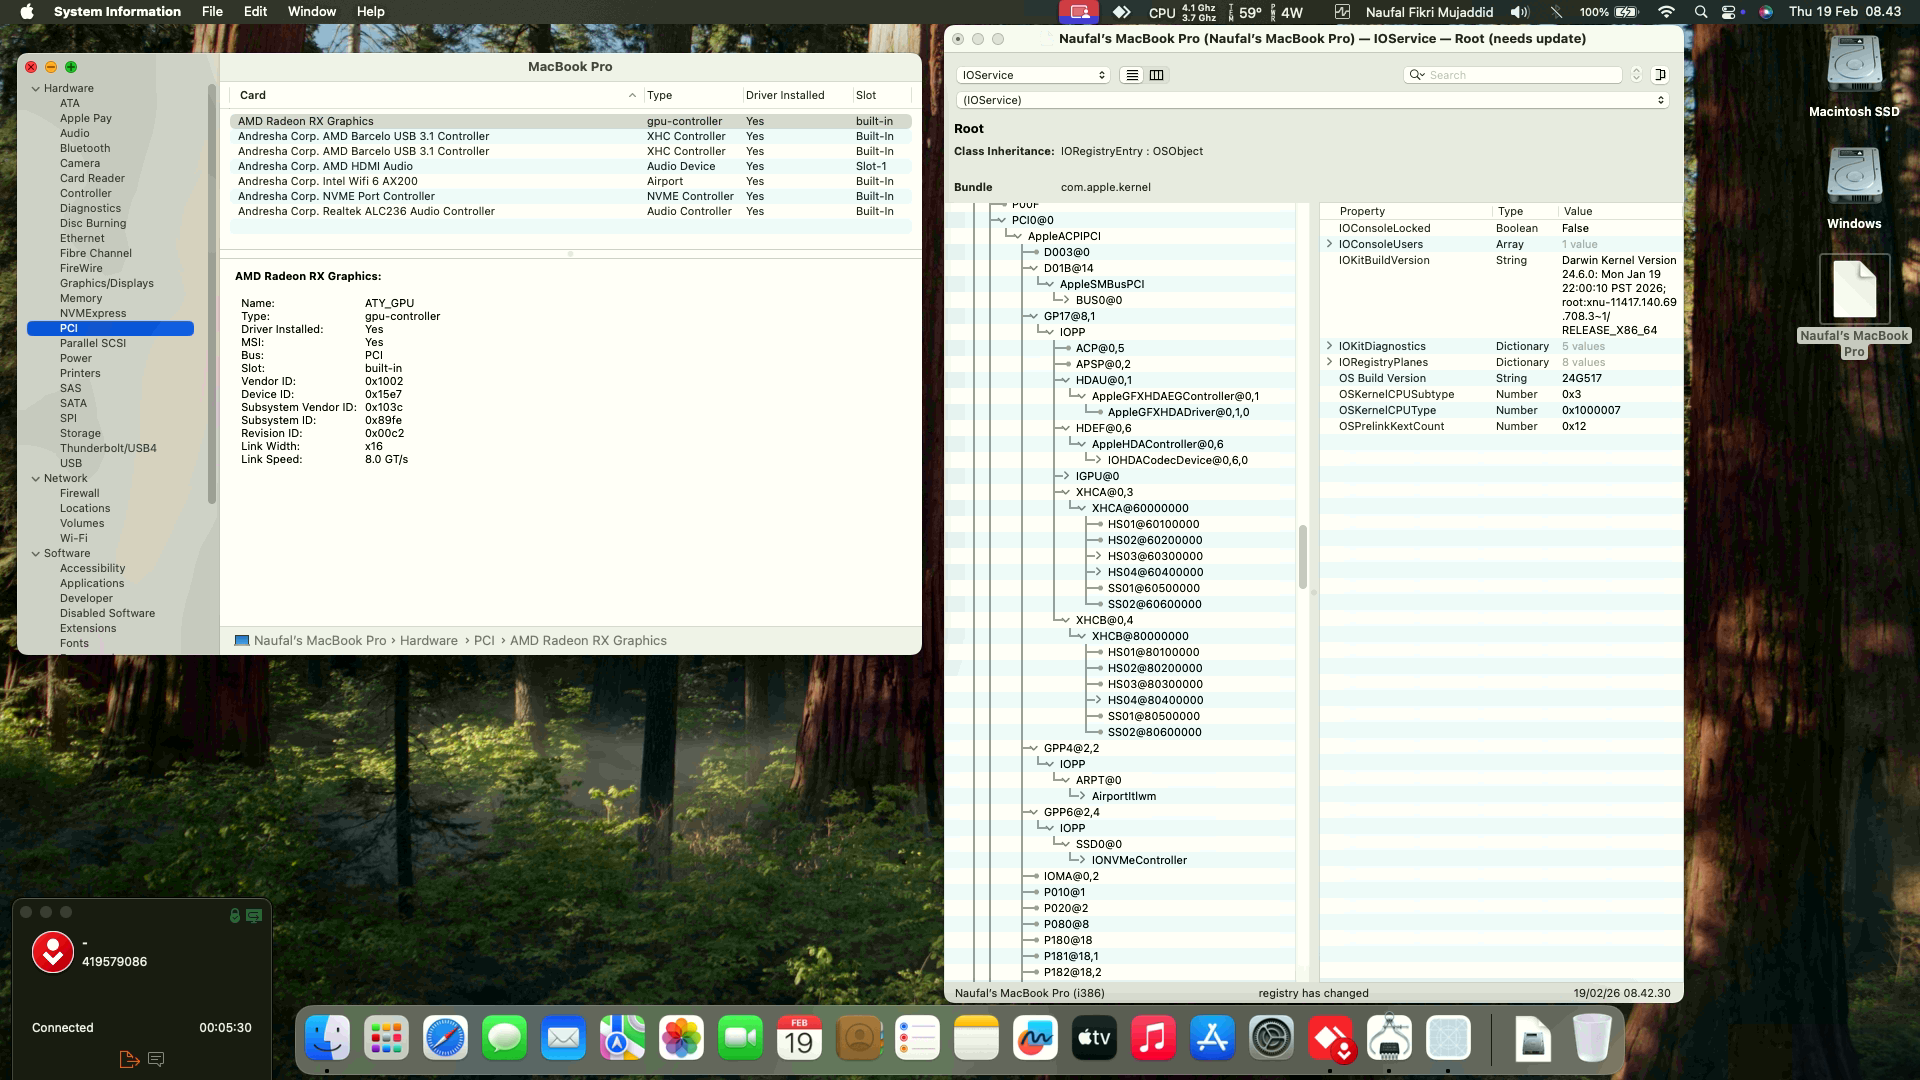Viewport: 1920px width, 1080px height.
Task: Open IOService plane dropdown
Action: [x=1033, y=75]
